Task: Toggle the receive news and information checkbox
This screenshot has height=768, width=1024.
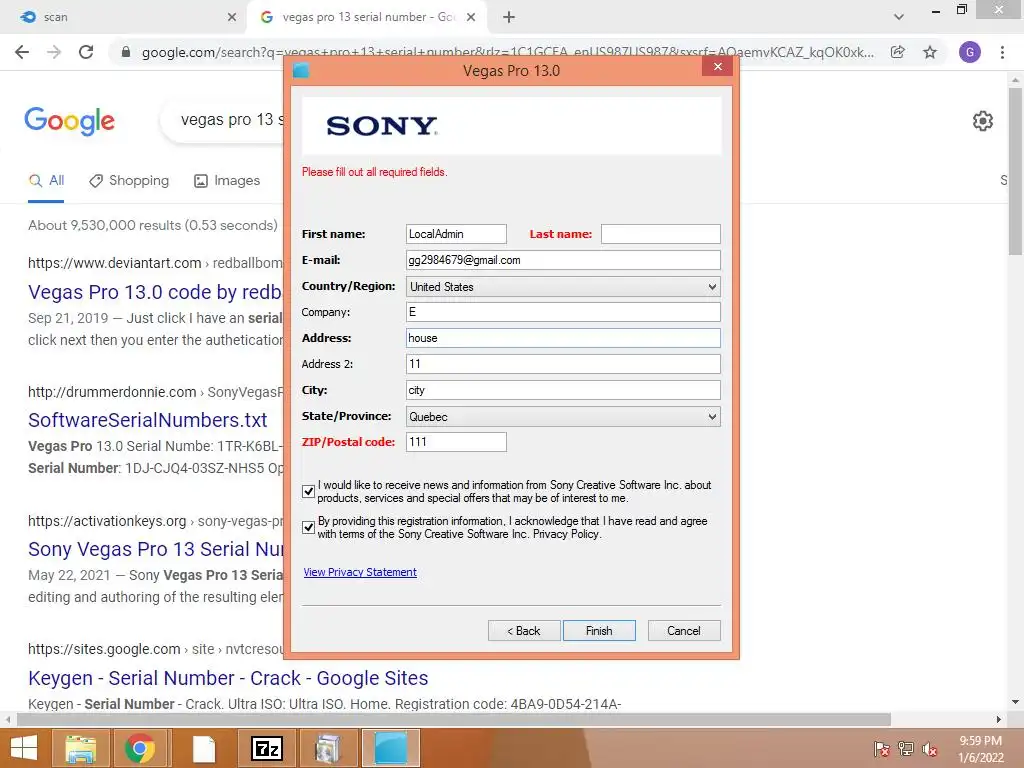Action: 308,492
